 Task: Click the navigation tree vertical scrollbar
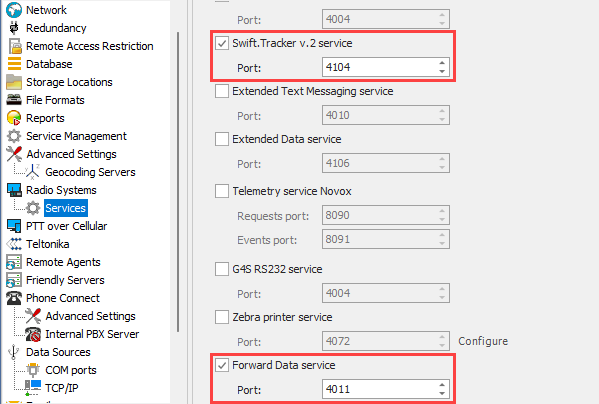(x=178, y=182)
